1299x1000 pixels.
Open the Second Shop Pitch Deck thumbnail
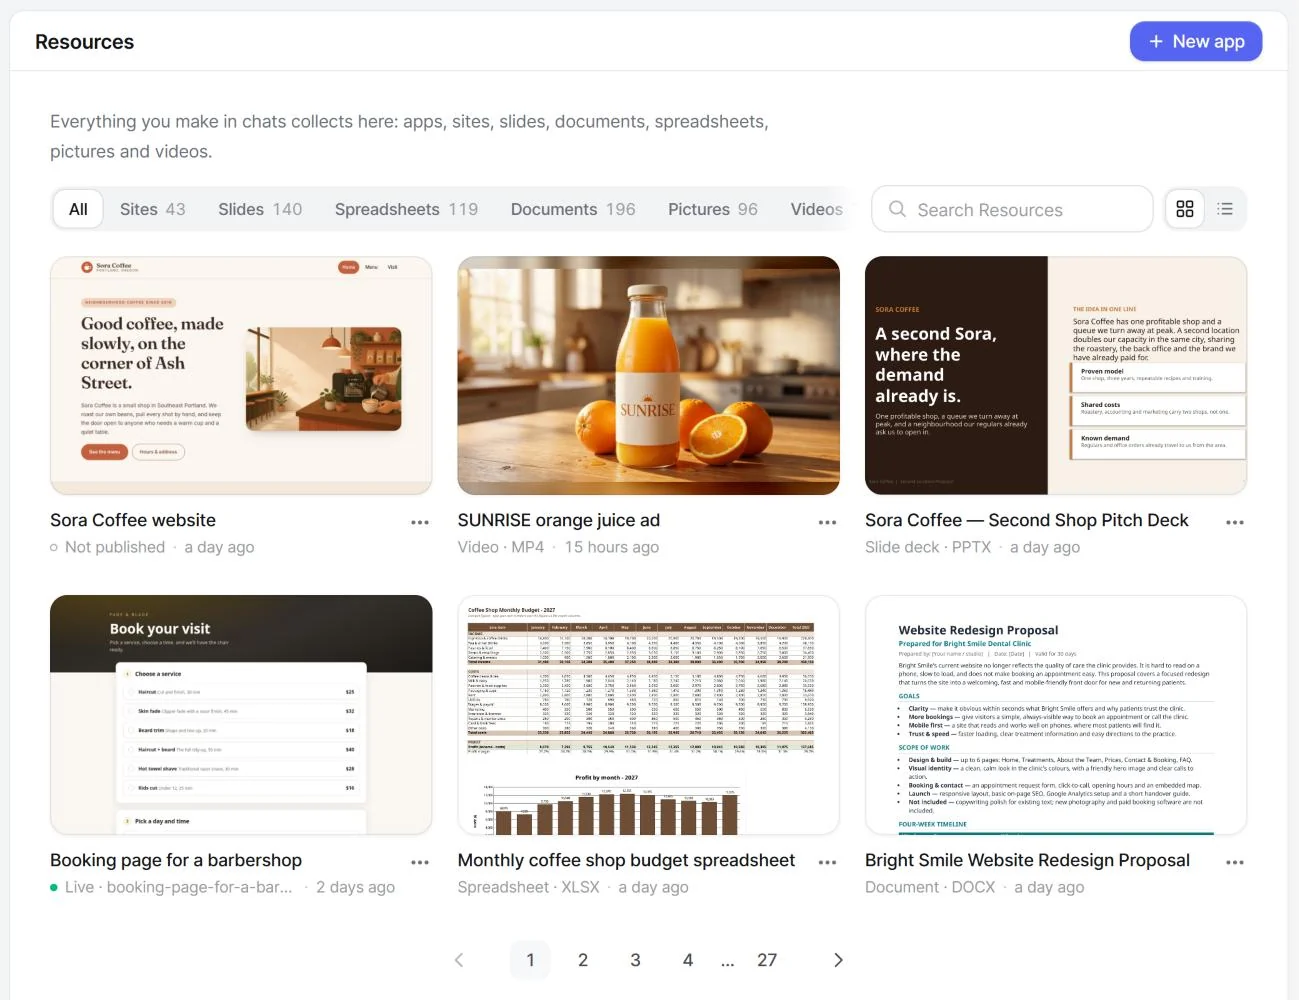(1056, 375)
